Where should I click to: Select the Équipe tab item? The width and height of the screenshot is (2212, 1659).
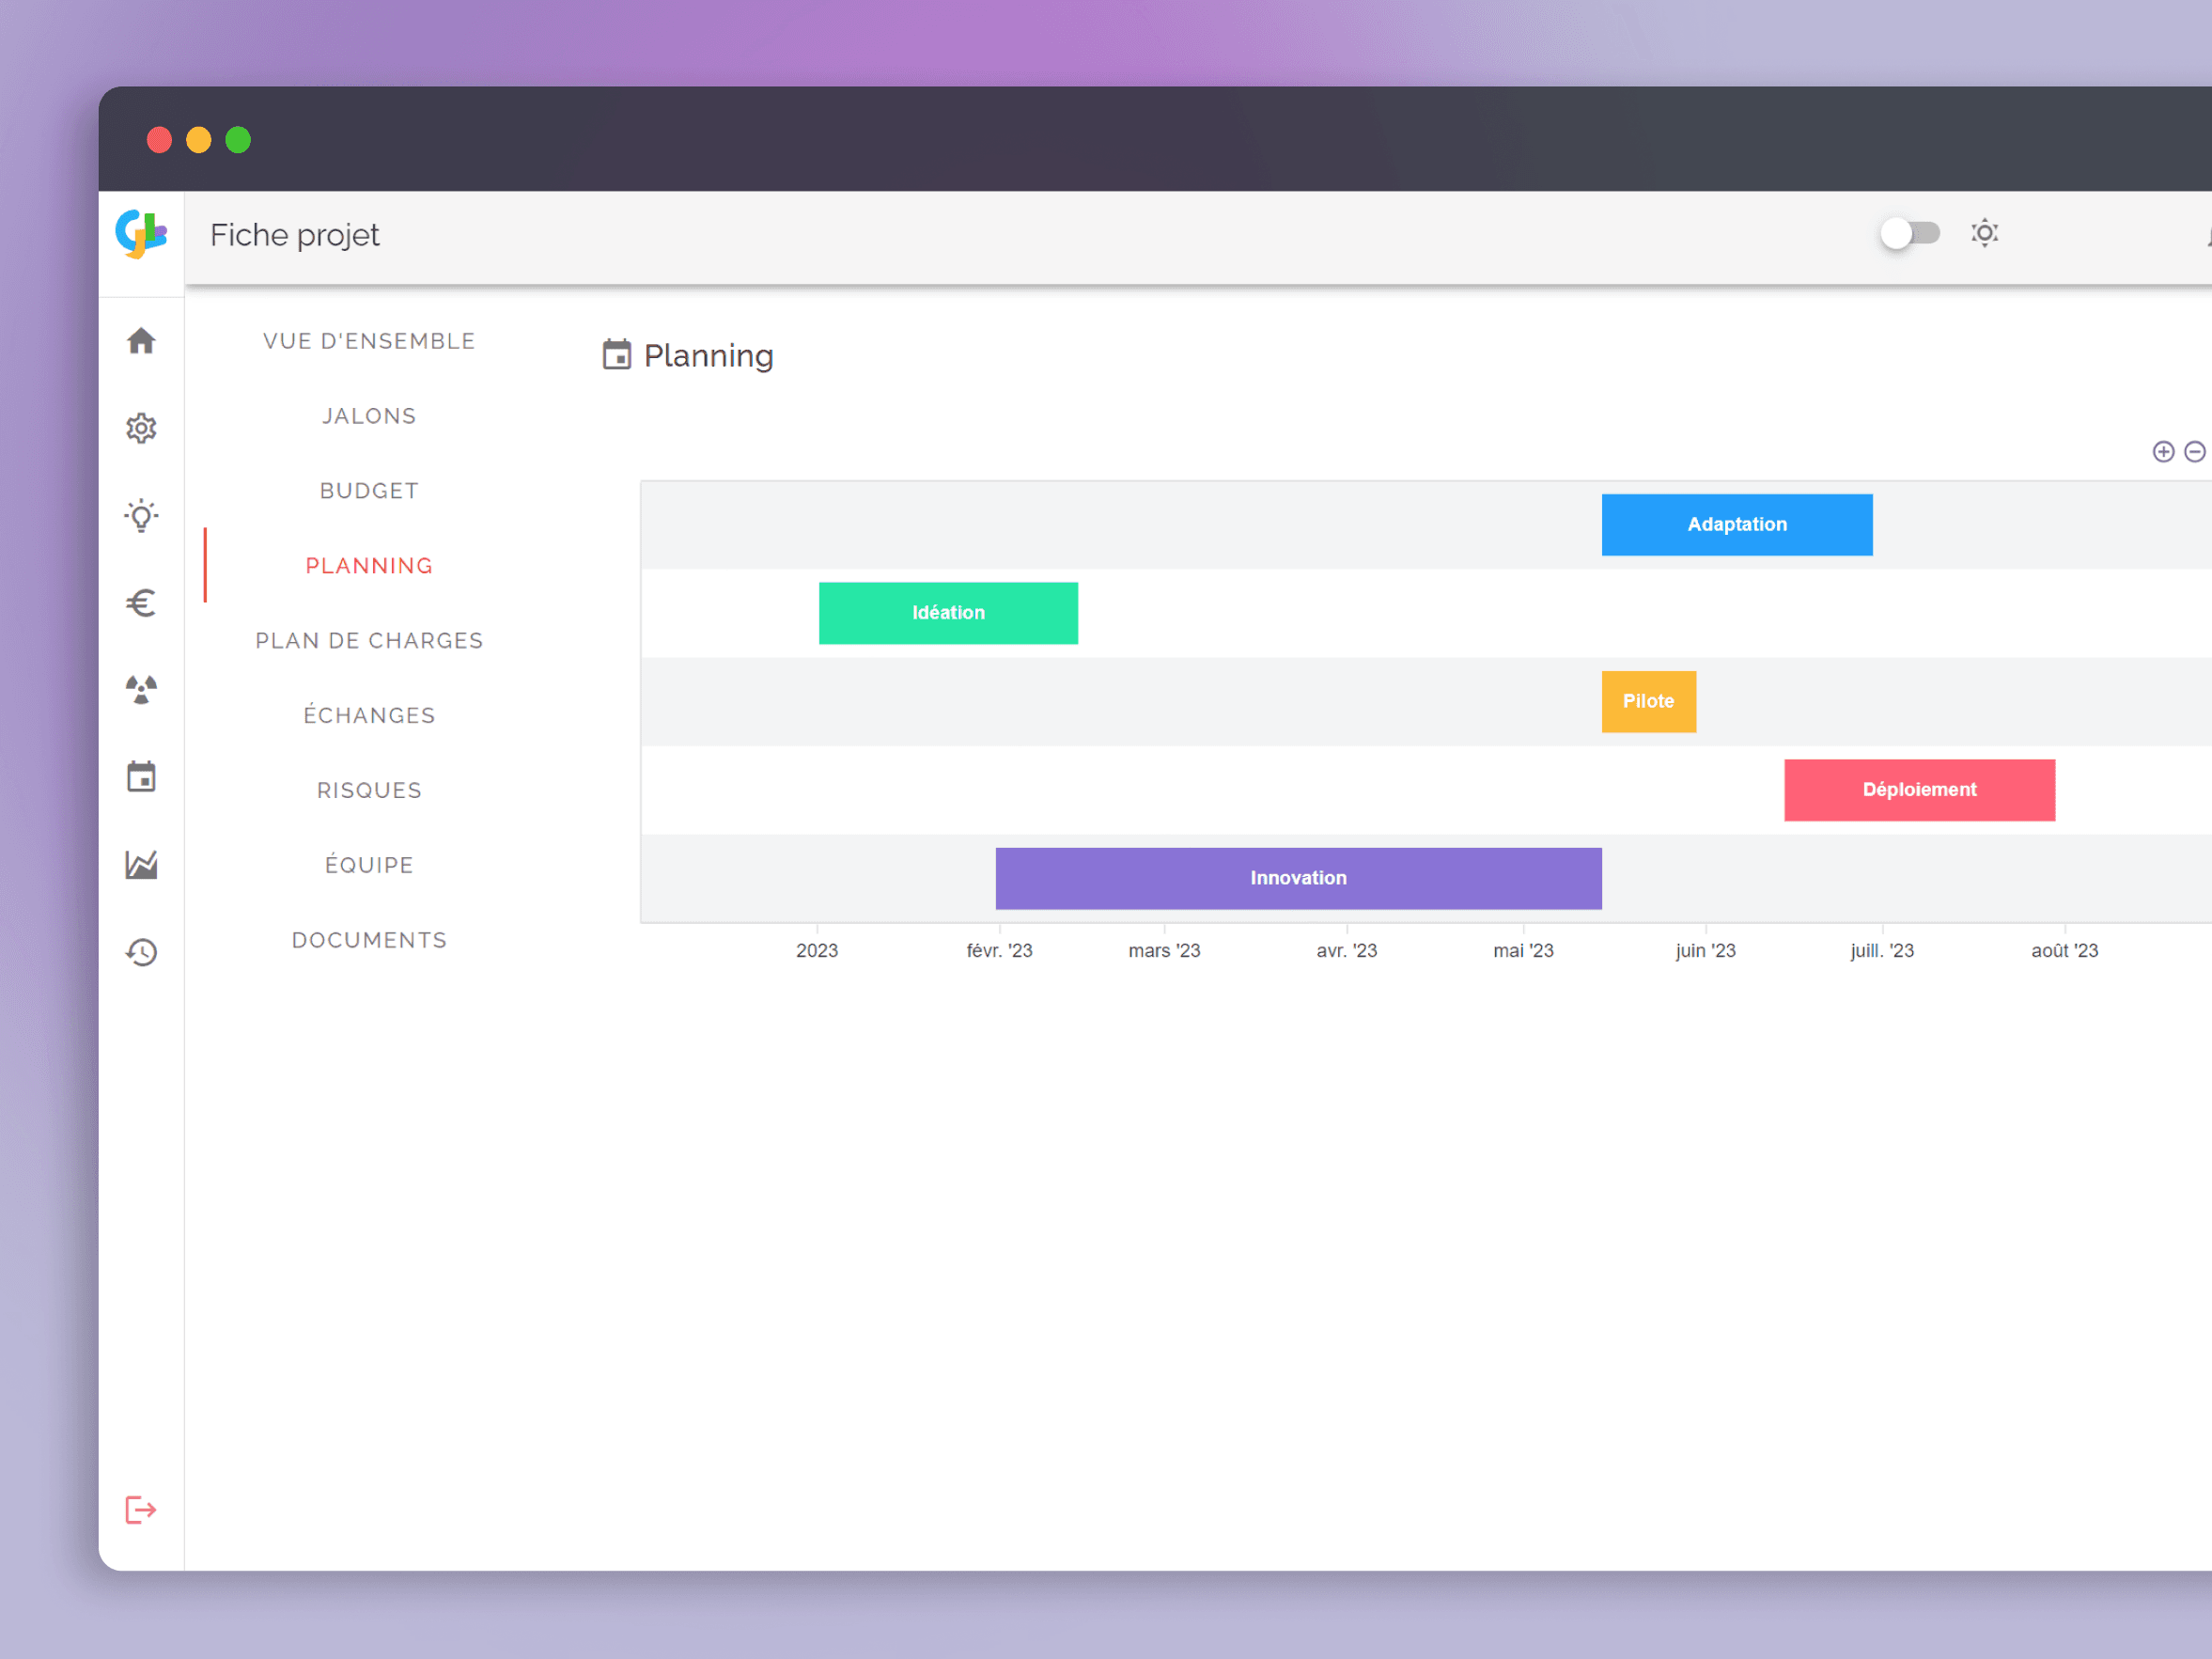coord(366,865)
